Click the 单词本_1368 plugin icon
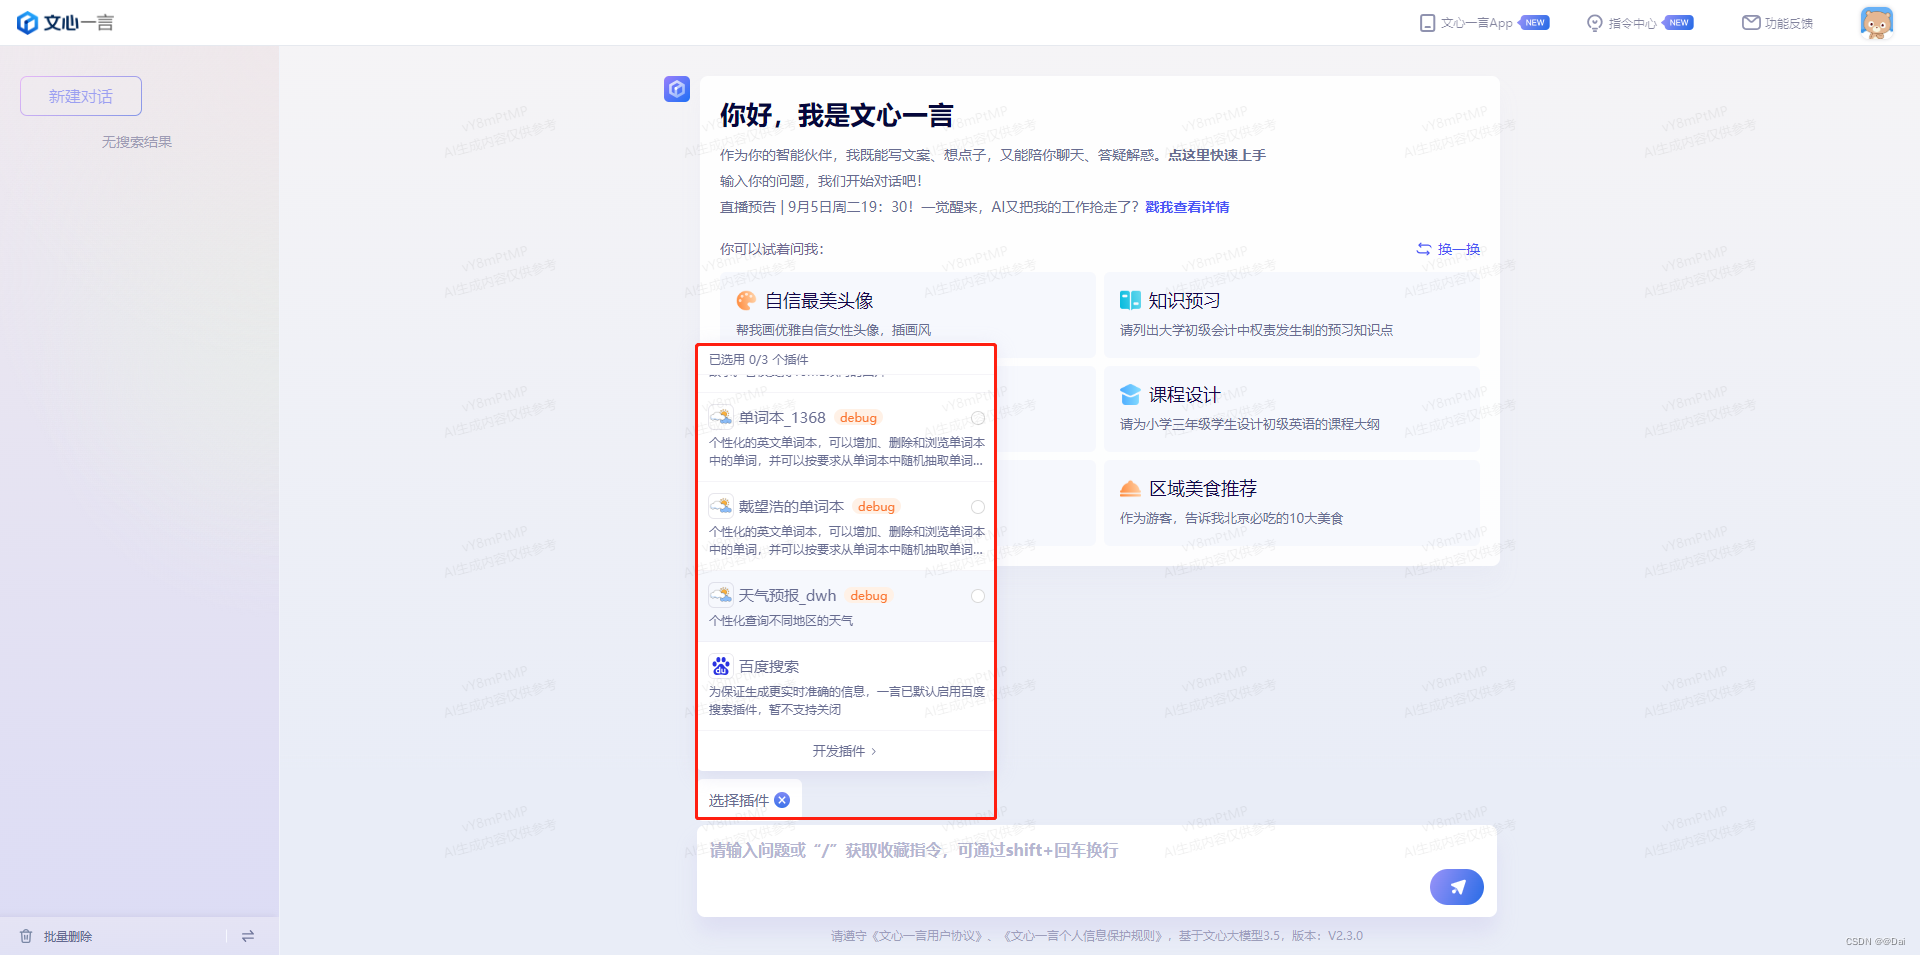Image resolution: width=1920 pixels, height=955 pixels. [721, 417]
